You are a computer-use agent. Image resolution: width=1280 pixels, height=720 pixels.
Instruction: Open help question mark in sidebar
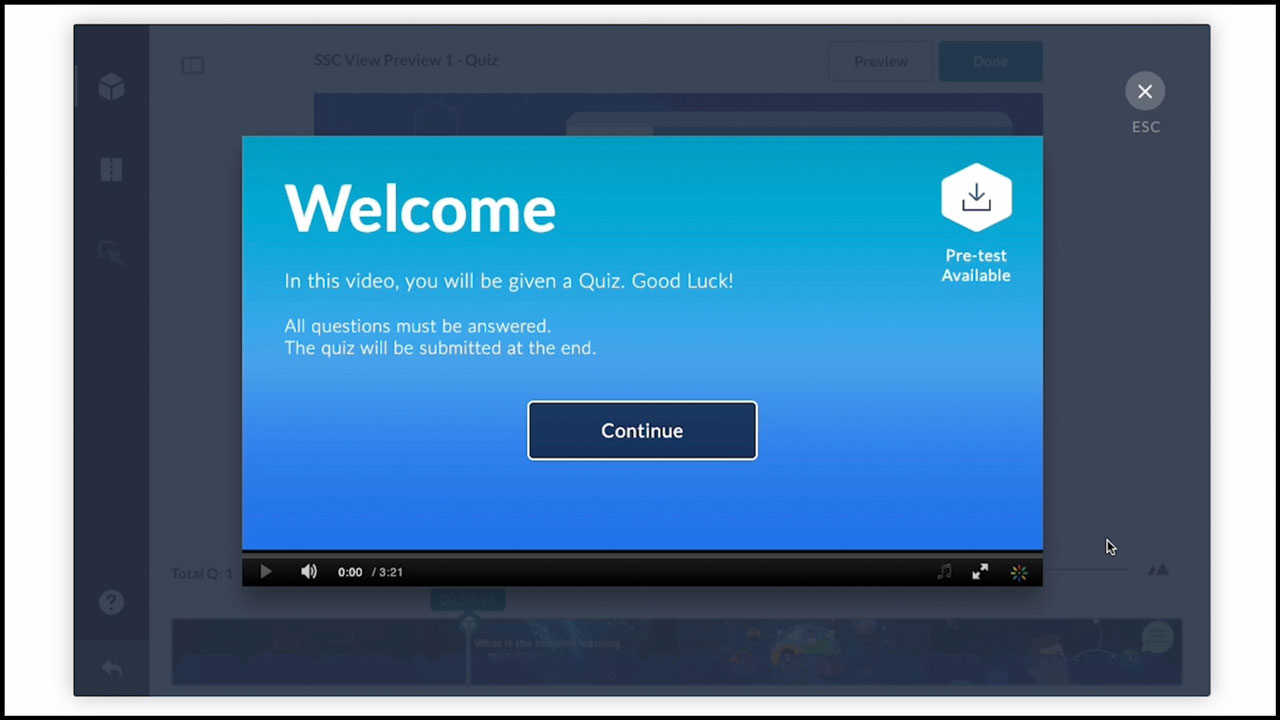[x=111, y=602]
